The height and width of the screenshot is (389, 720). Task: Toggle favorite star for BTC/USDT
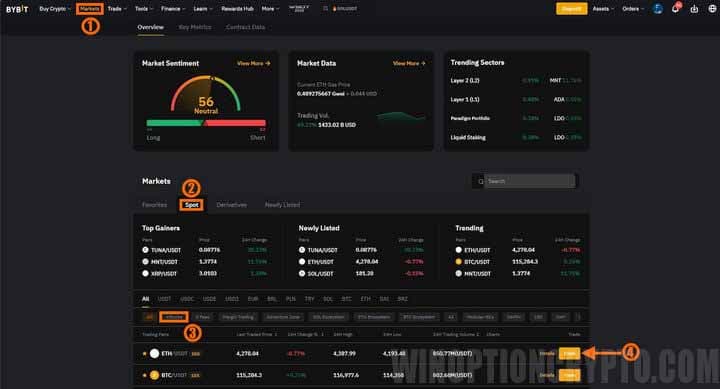tap(145, 375)
